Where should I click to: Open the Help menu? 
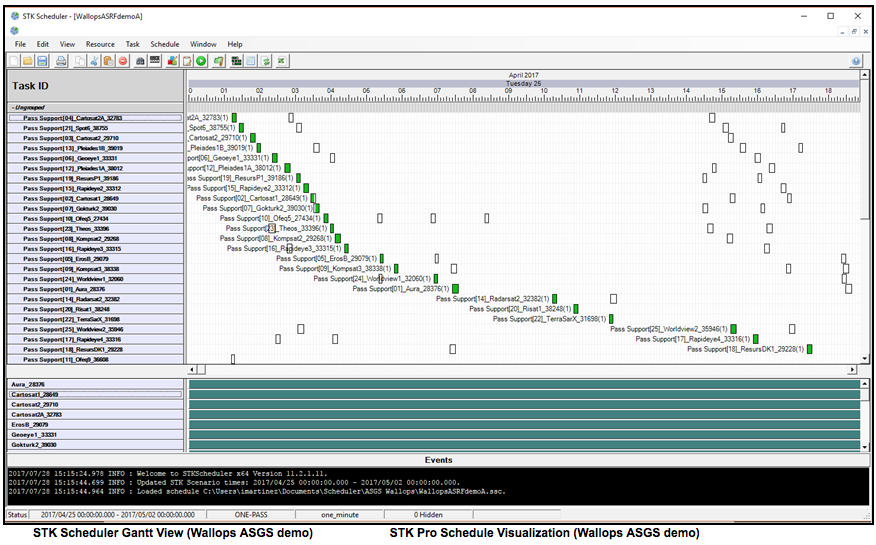[x=235, y=44]
